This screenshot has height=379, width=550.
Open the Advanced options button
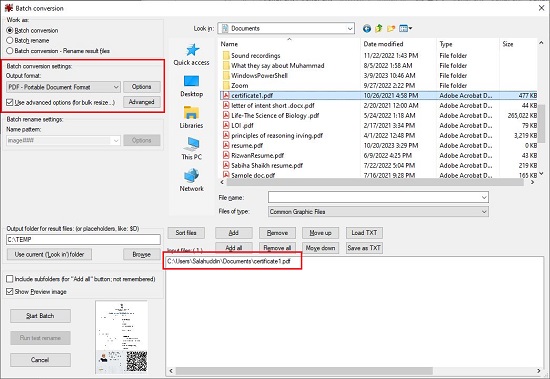click(x=142, y=102)
